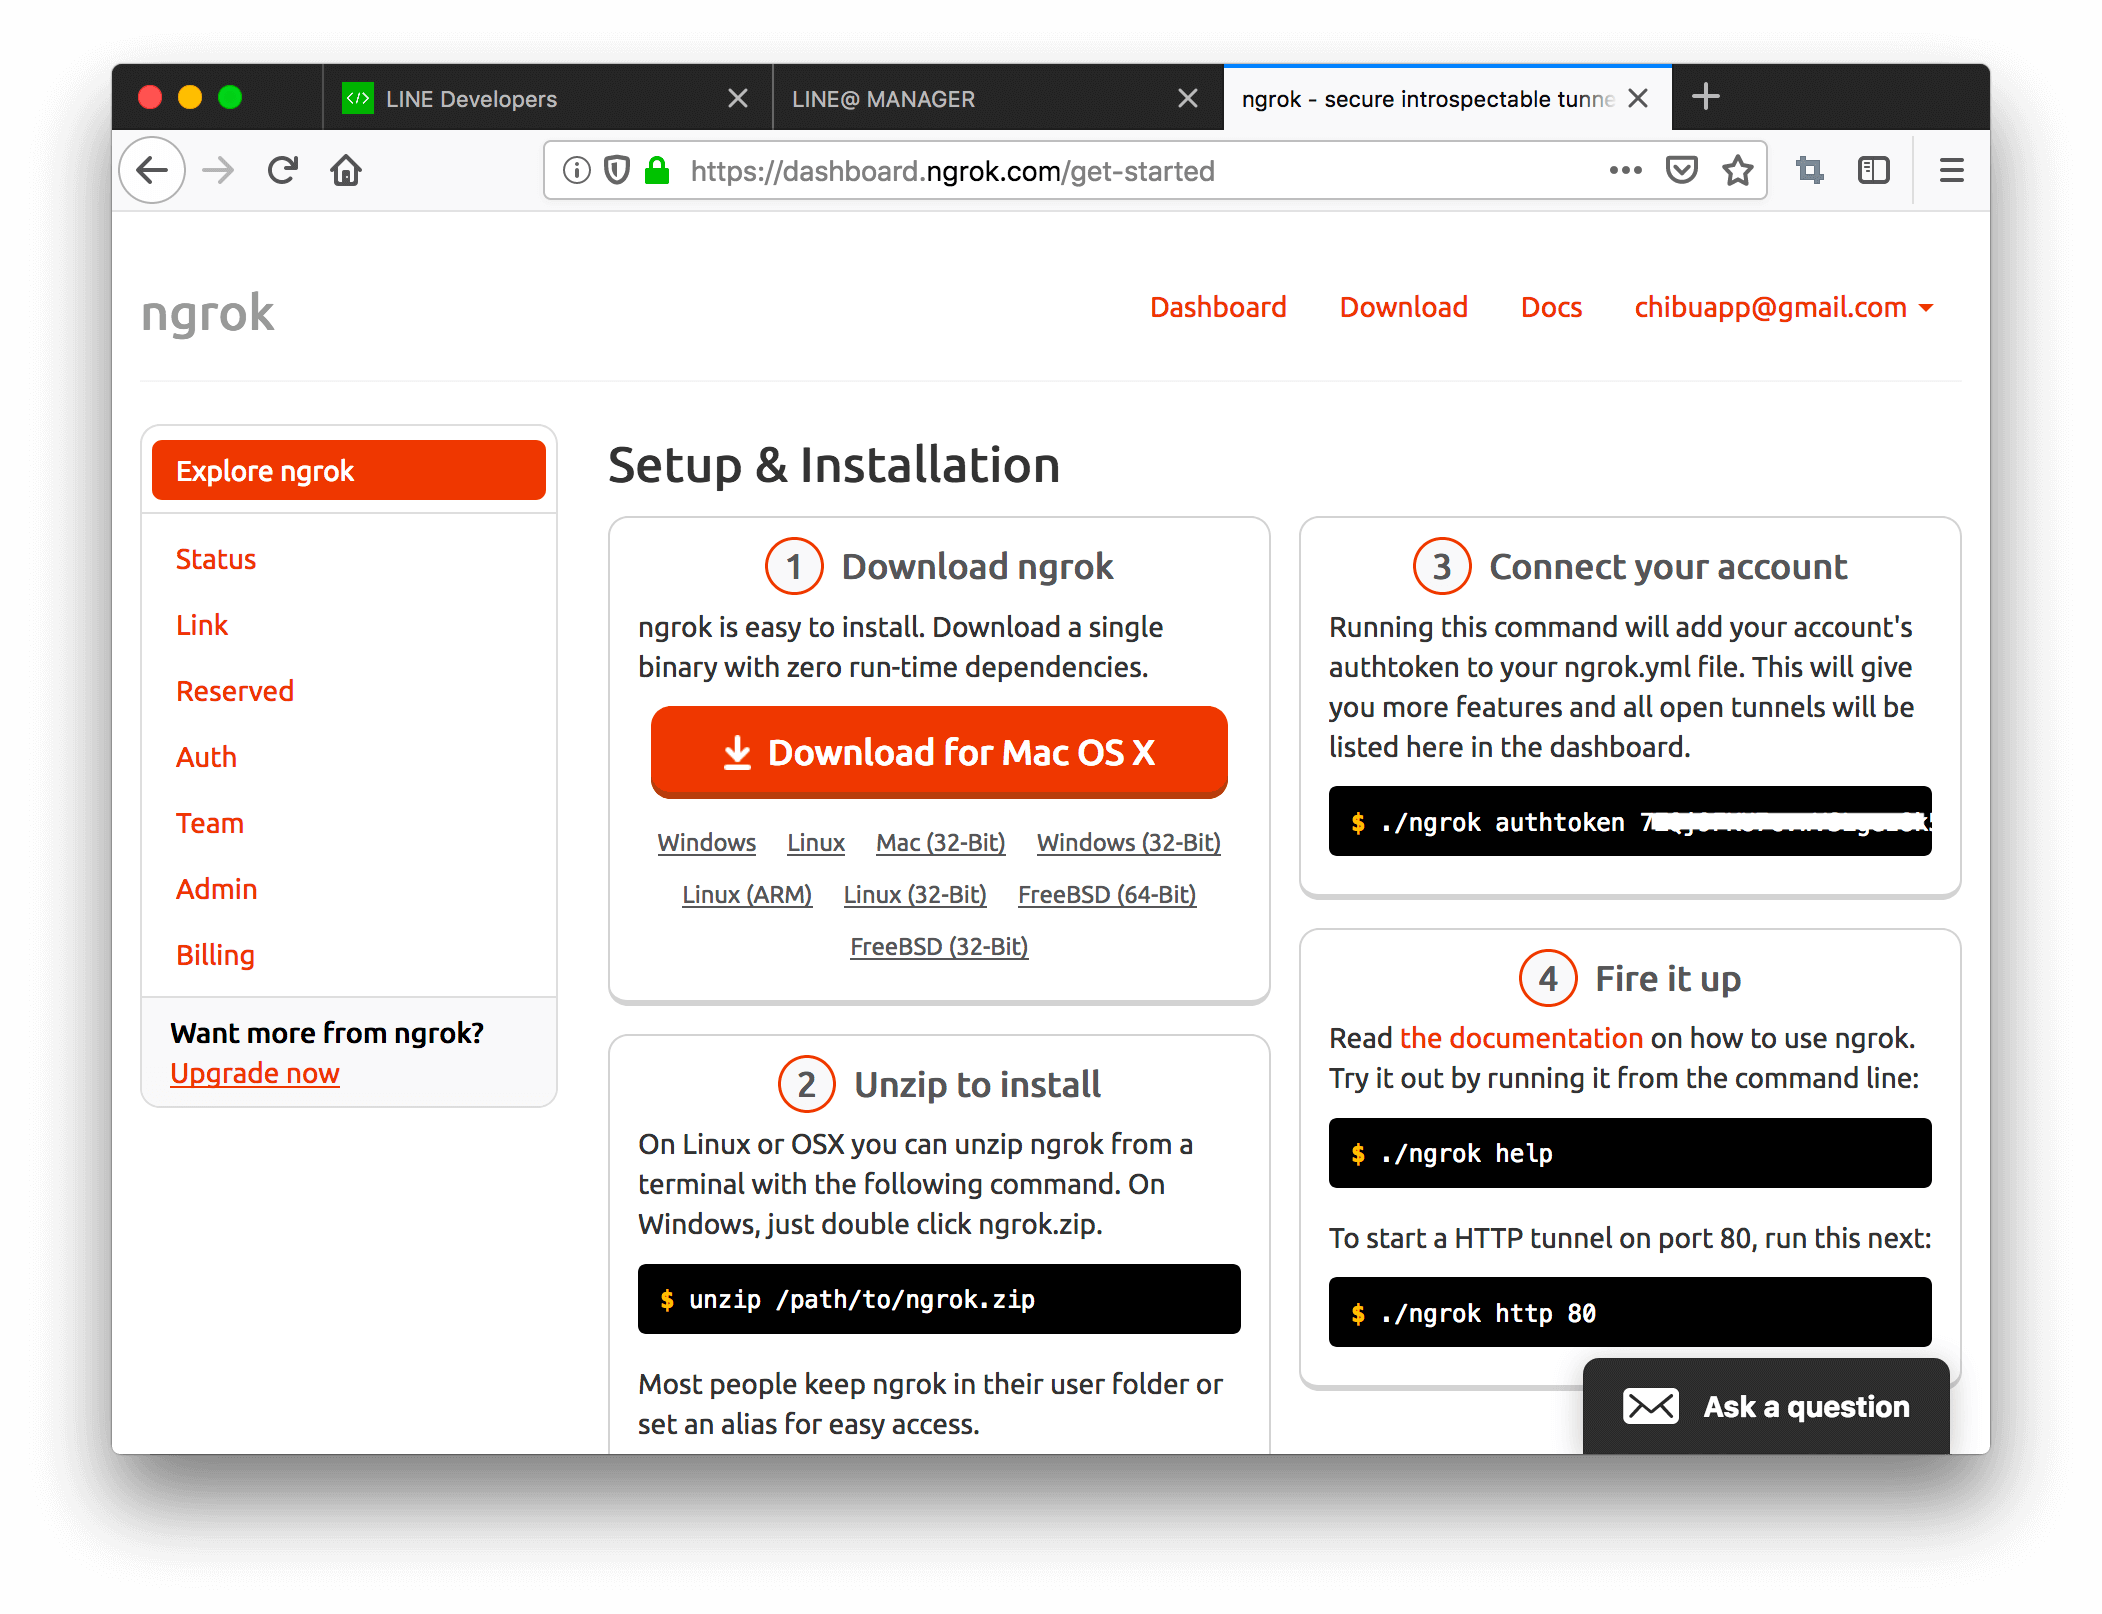Viewport: 2102px width, 1614px height.
Task: Open the Firefox hamburger menu
Action: (x=1952, y=171)
